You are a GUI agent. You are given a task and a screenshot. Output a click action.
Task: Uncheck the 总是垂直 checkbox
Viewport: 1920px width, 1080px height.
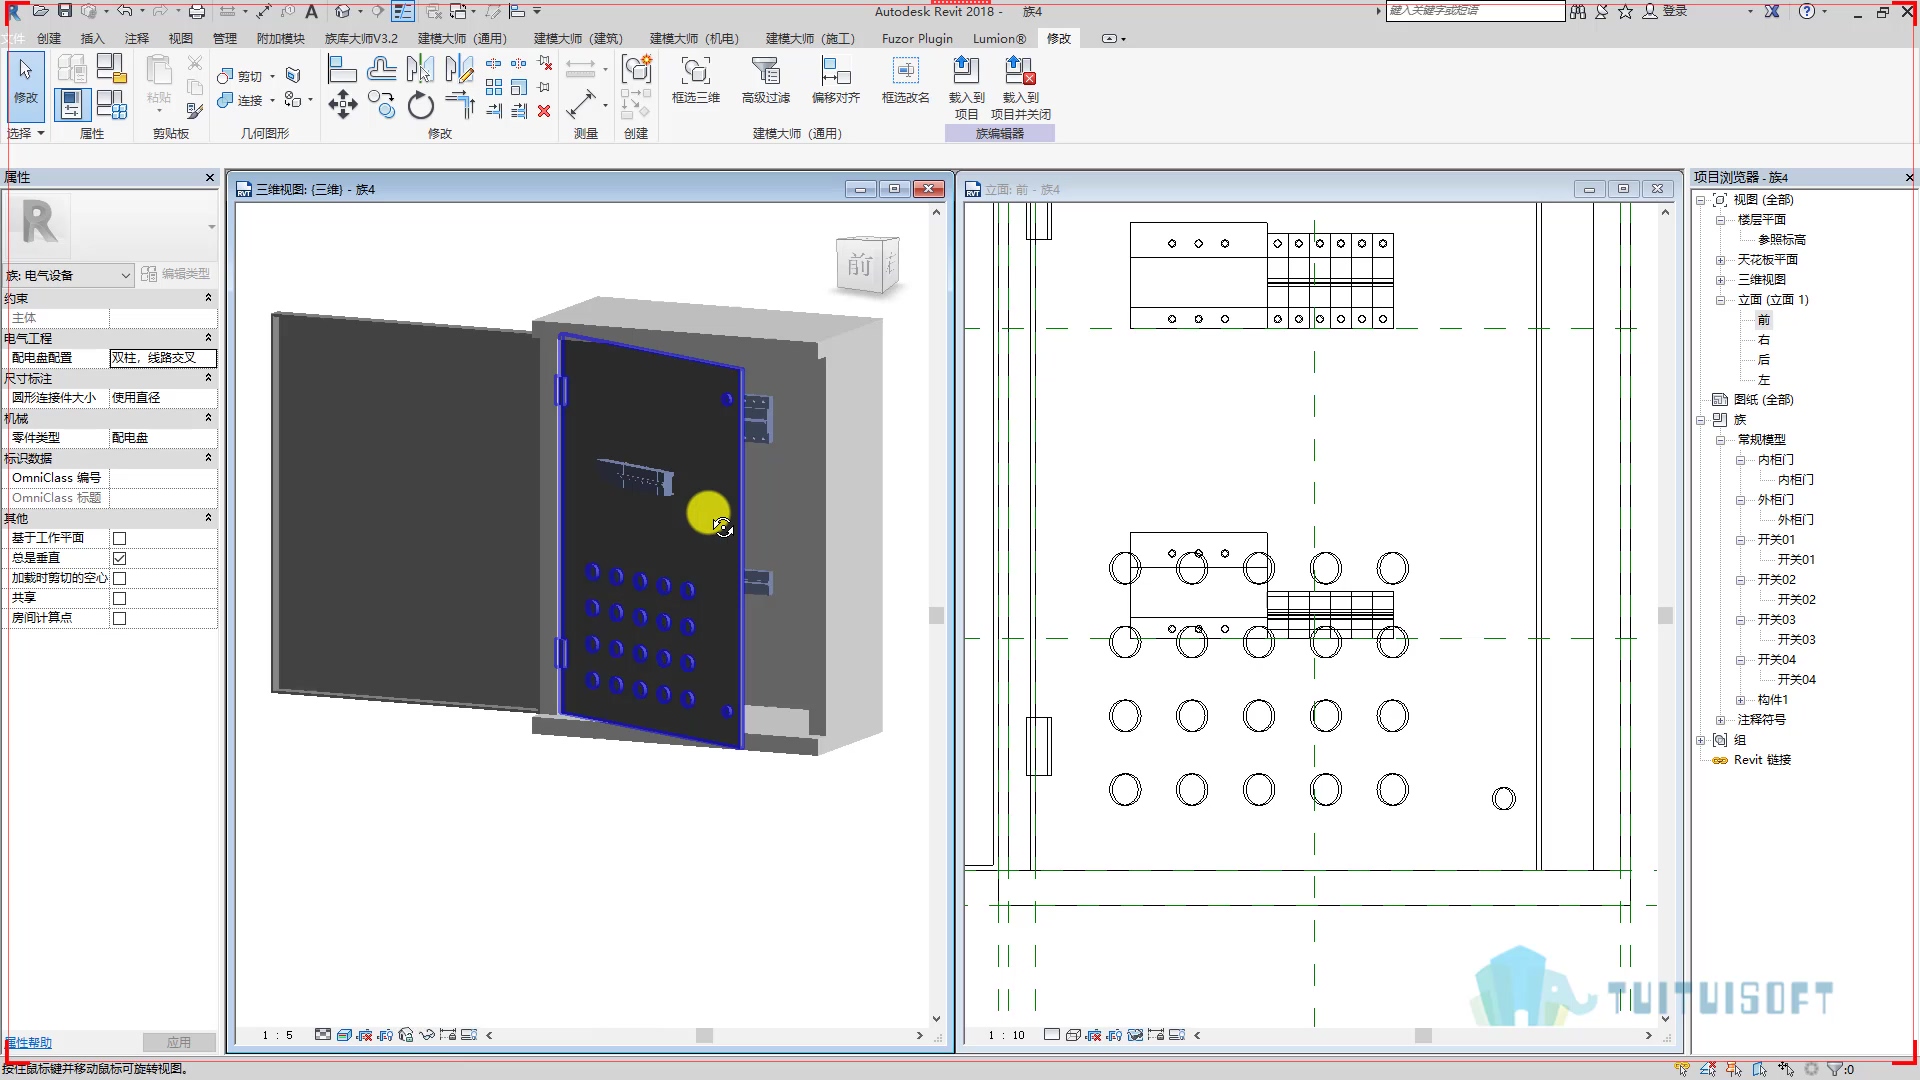point(120,558)
